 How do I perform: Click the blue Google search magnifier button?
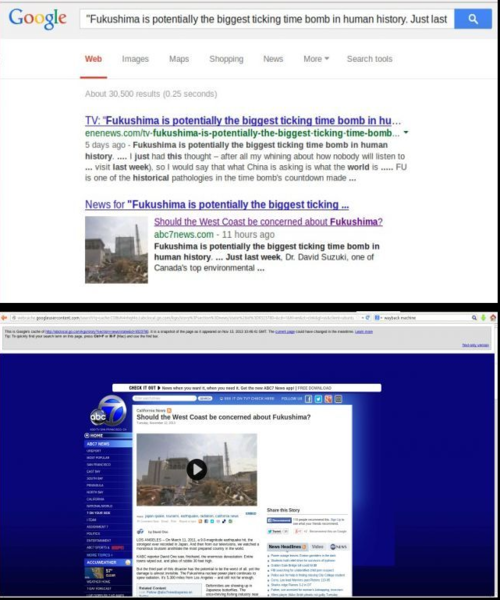(473, 19)
